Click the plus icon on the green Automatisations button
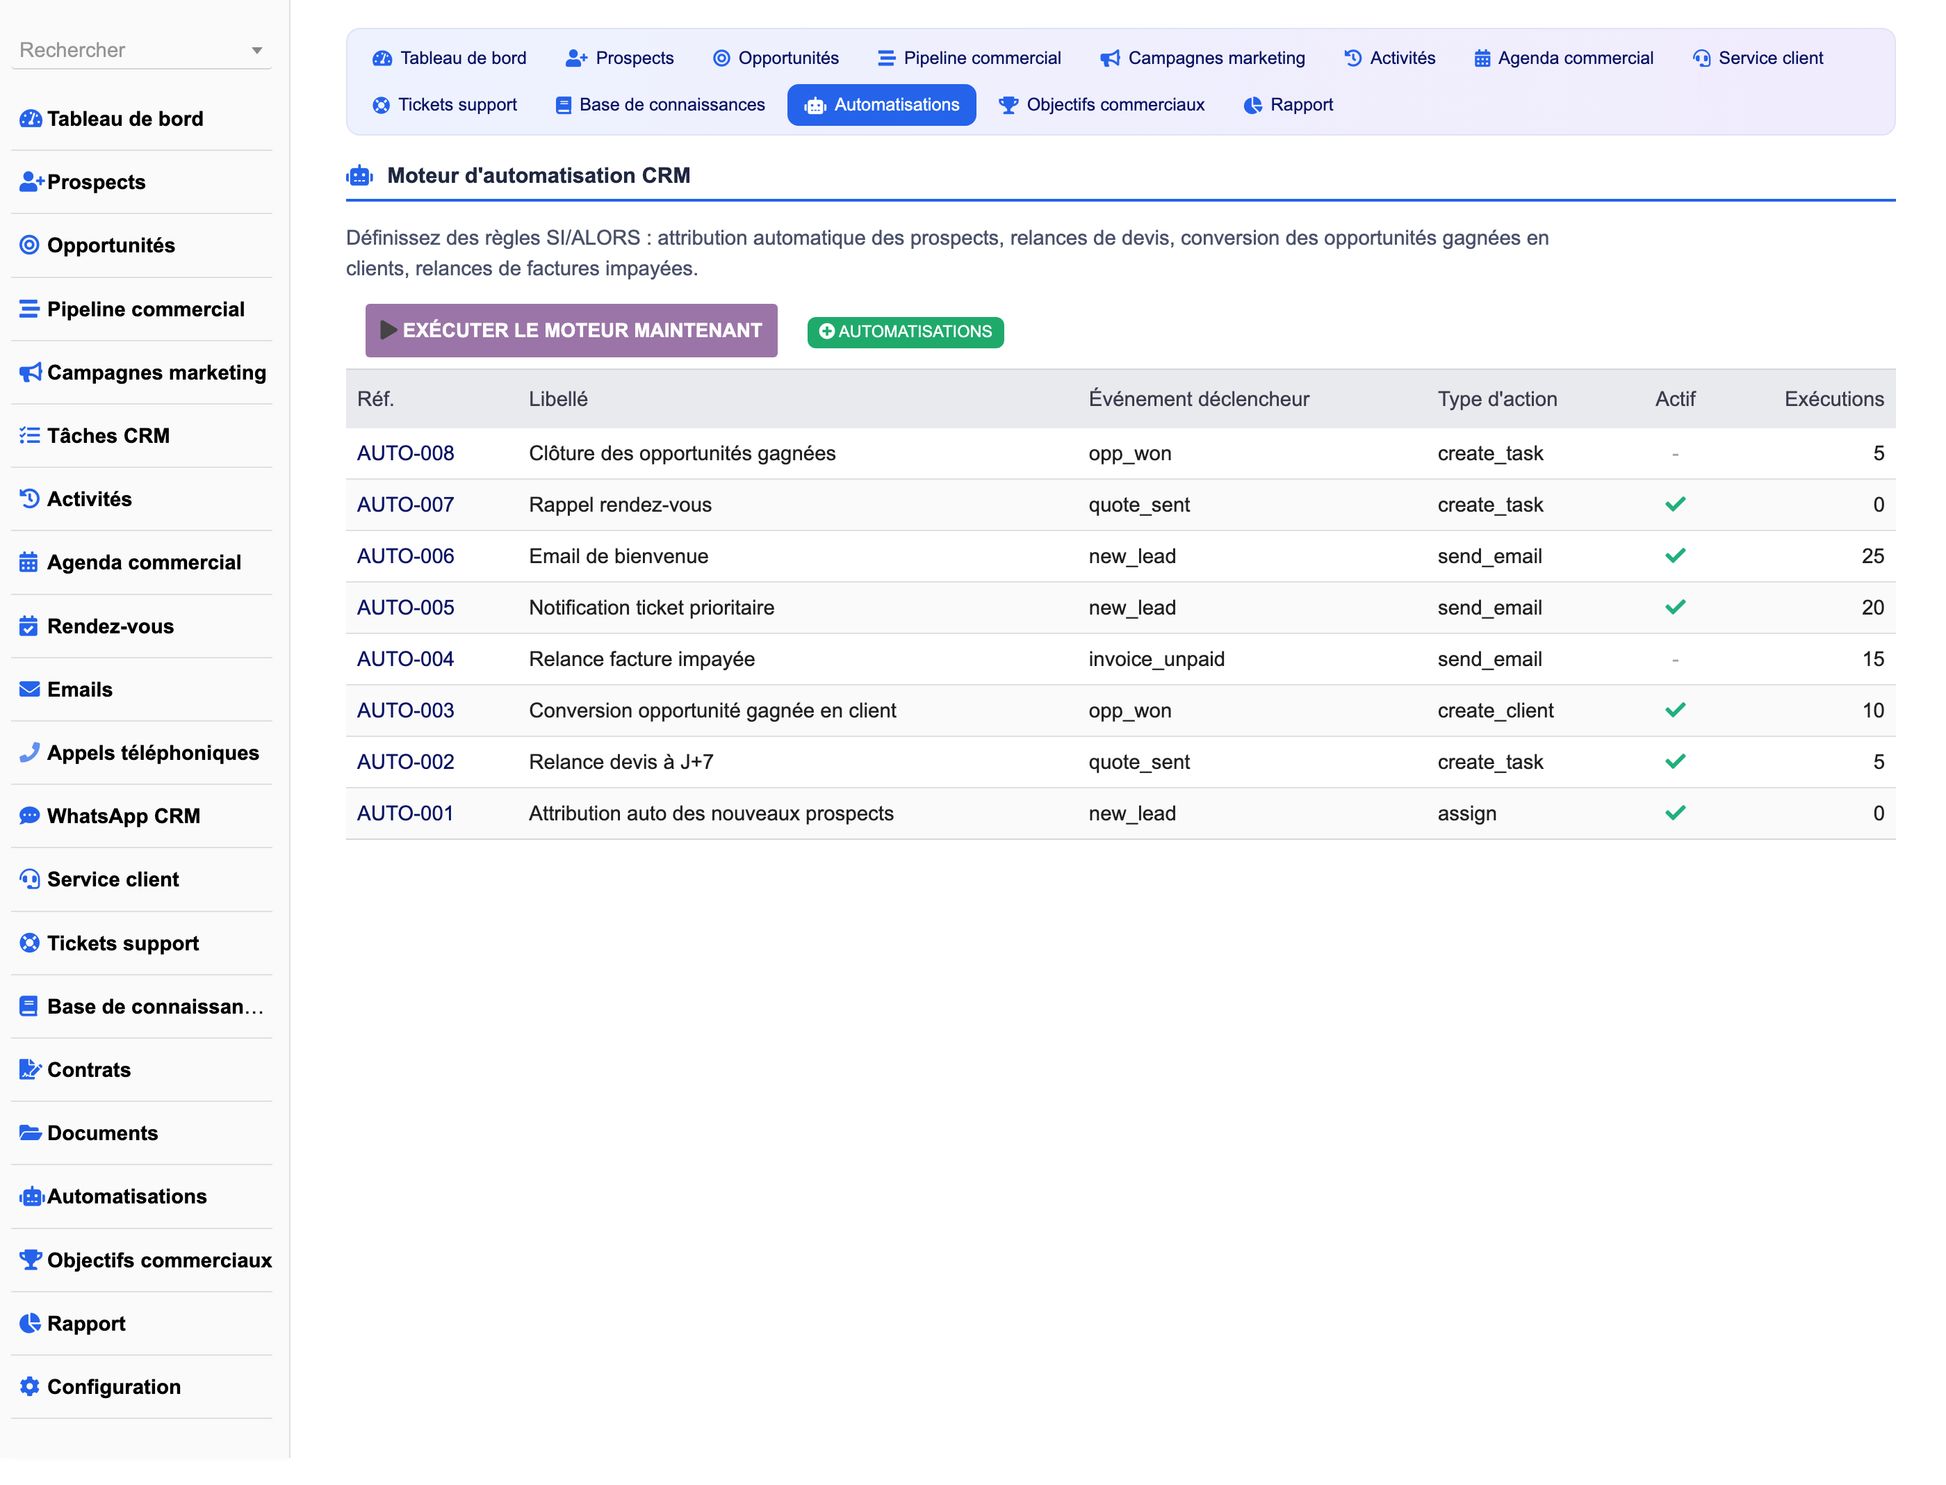This screenshot has width=1946, height=1485. point(827,331)
